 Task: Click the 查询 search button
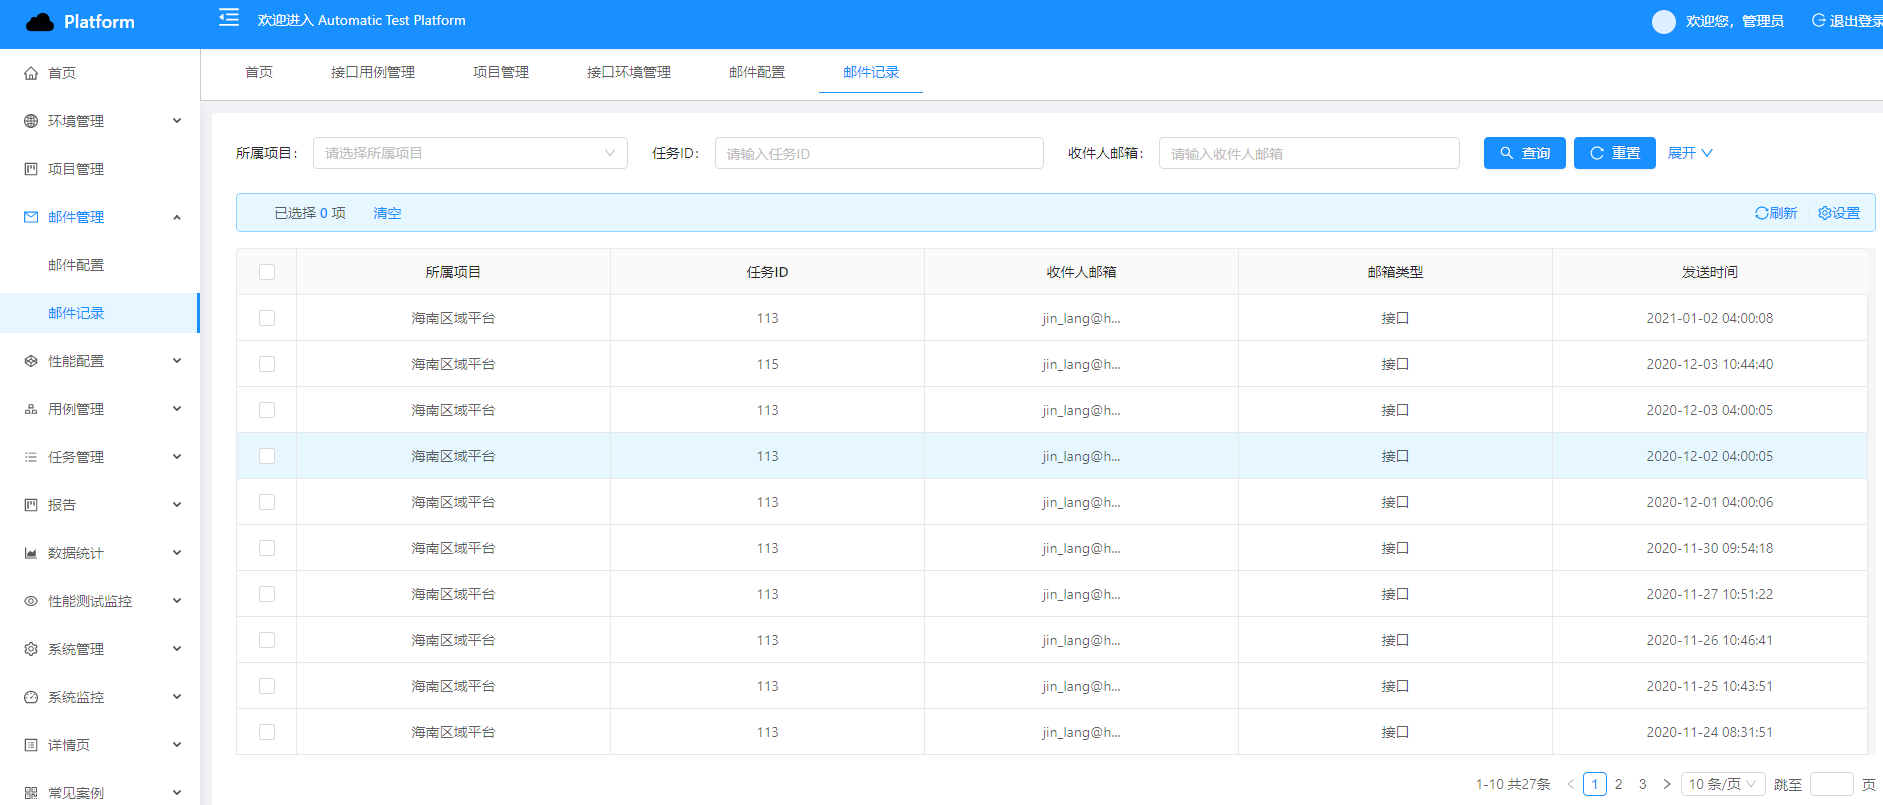point(1524,153)
